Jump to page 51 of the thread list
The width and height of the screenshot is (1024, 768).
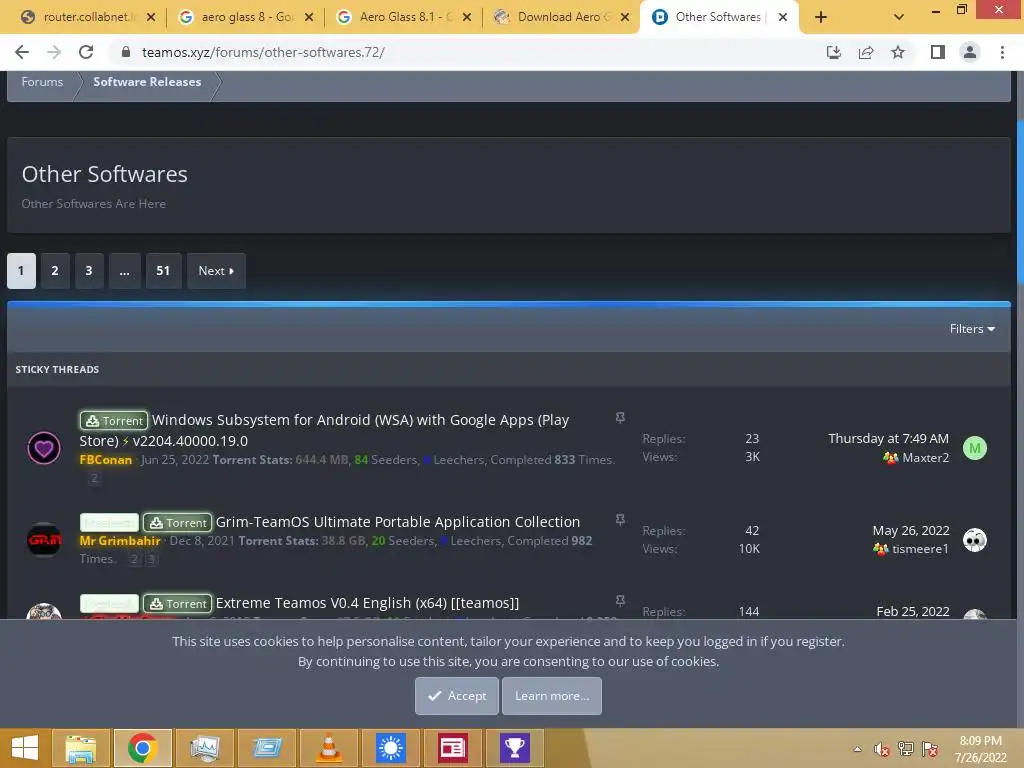(x=163, y=270)
